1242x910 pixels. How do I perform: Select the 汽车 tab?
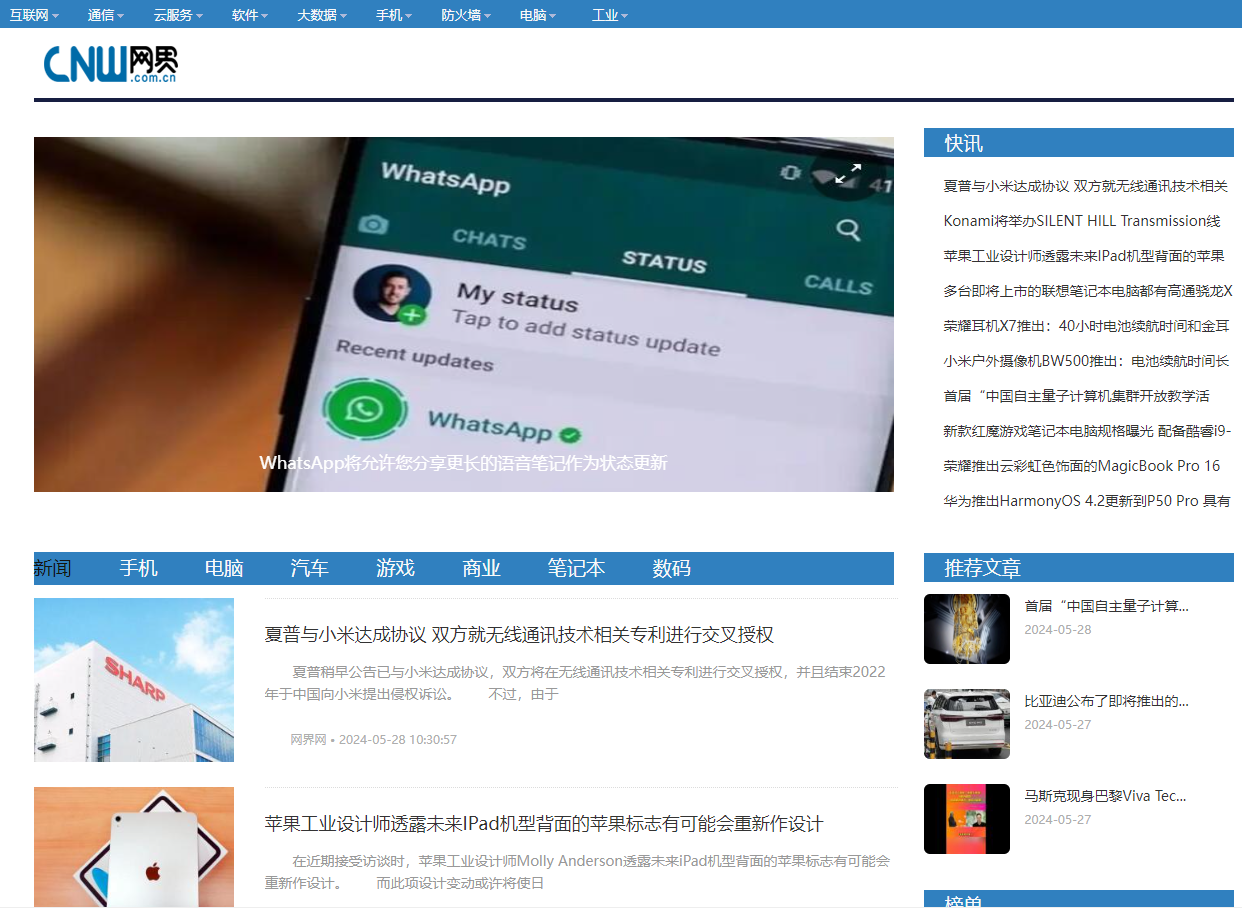click(309, 568)
